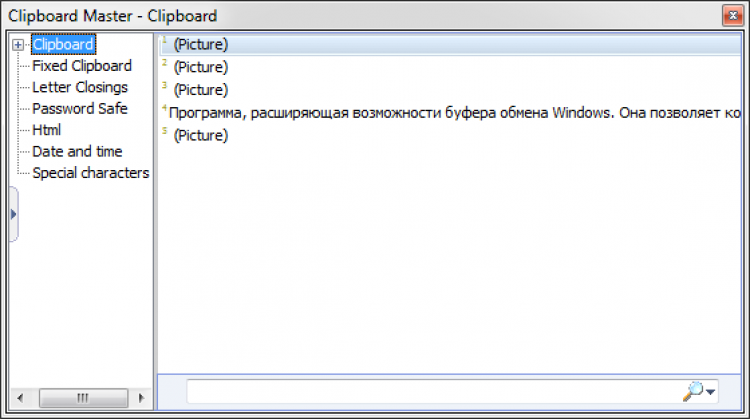
Task: Open the Date and time category
Action: coord(77,151)
